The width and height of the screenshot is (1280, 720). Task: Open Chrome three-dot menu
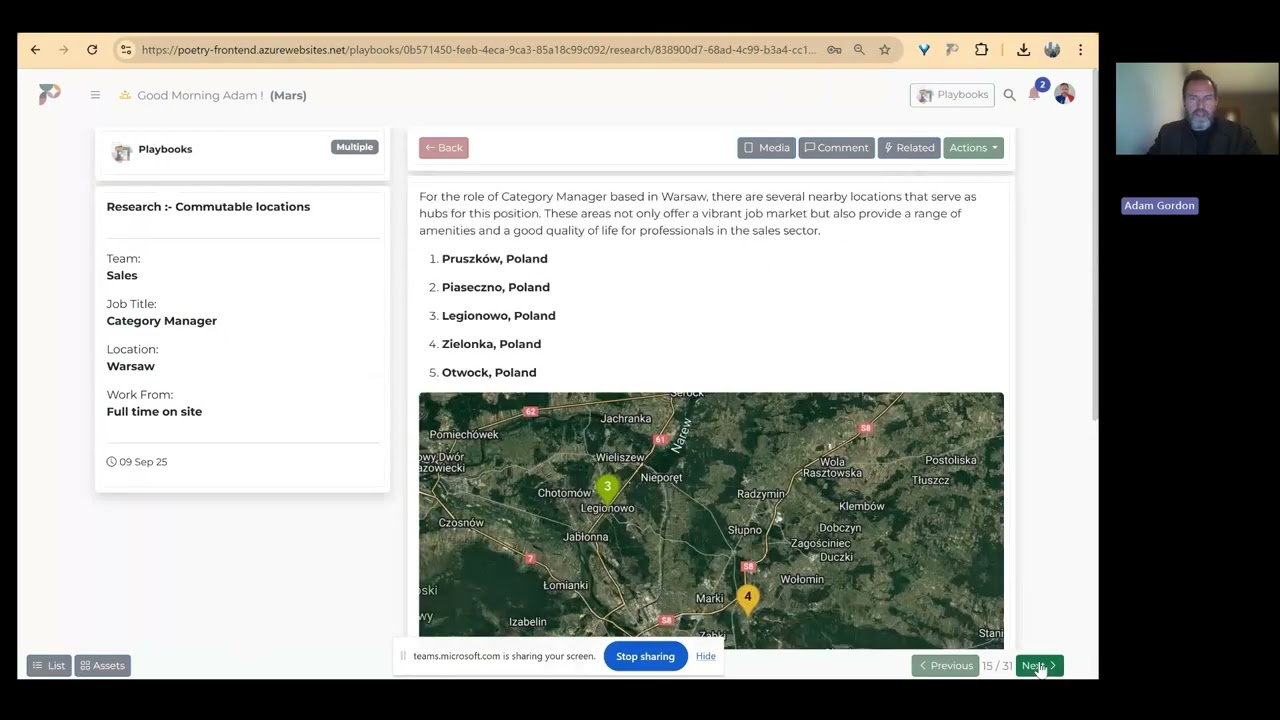1080,49
